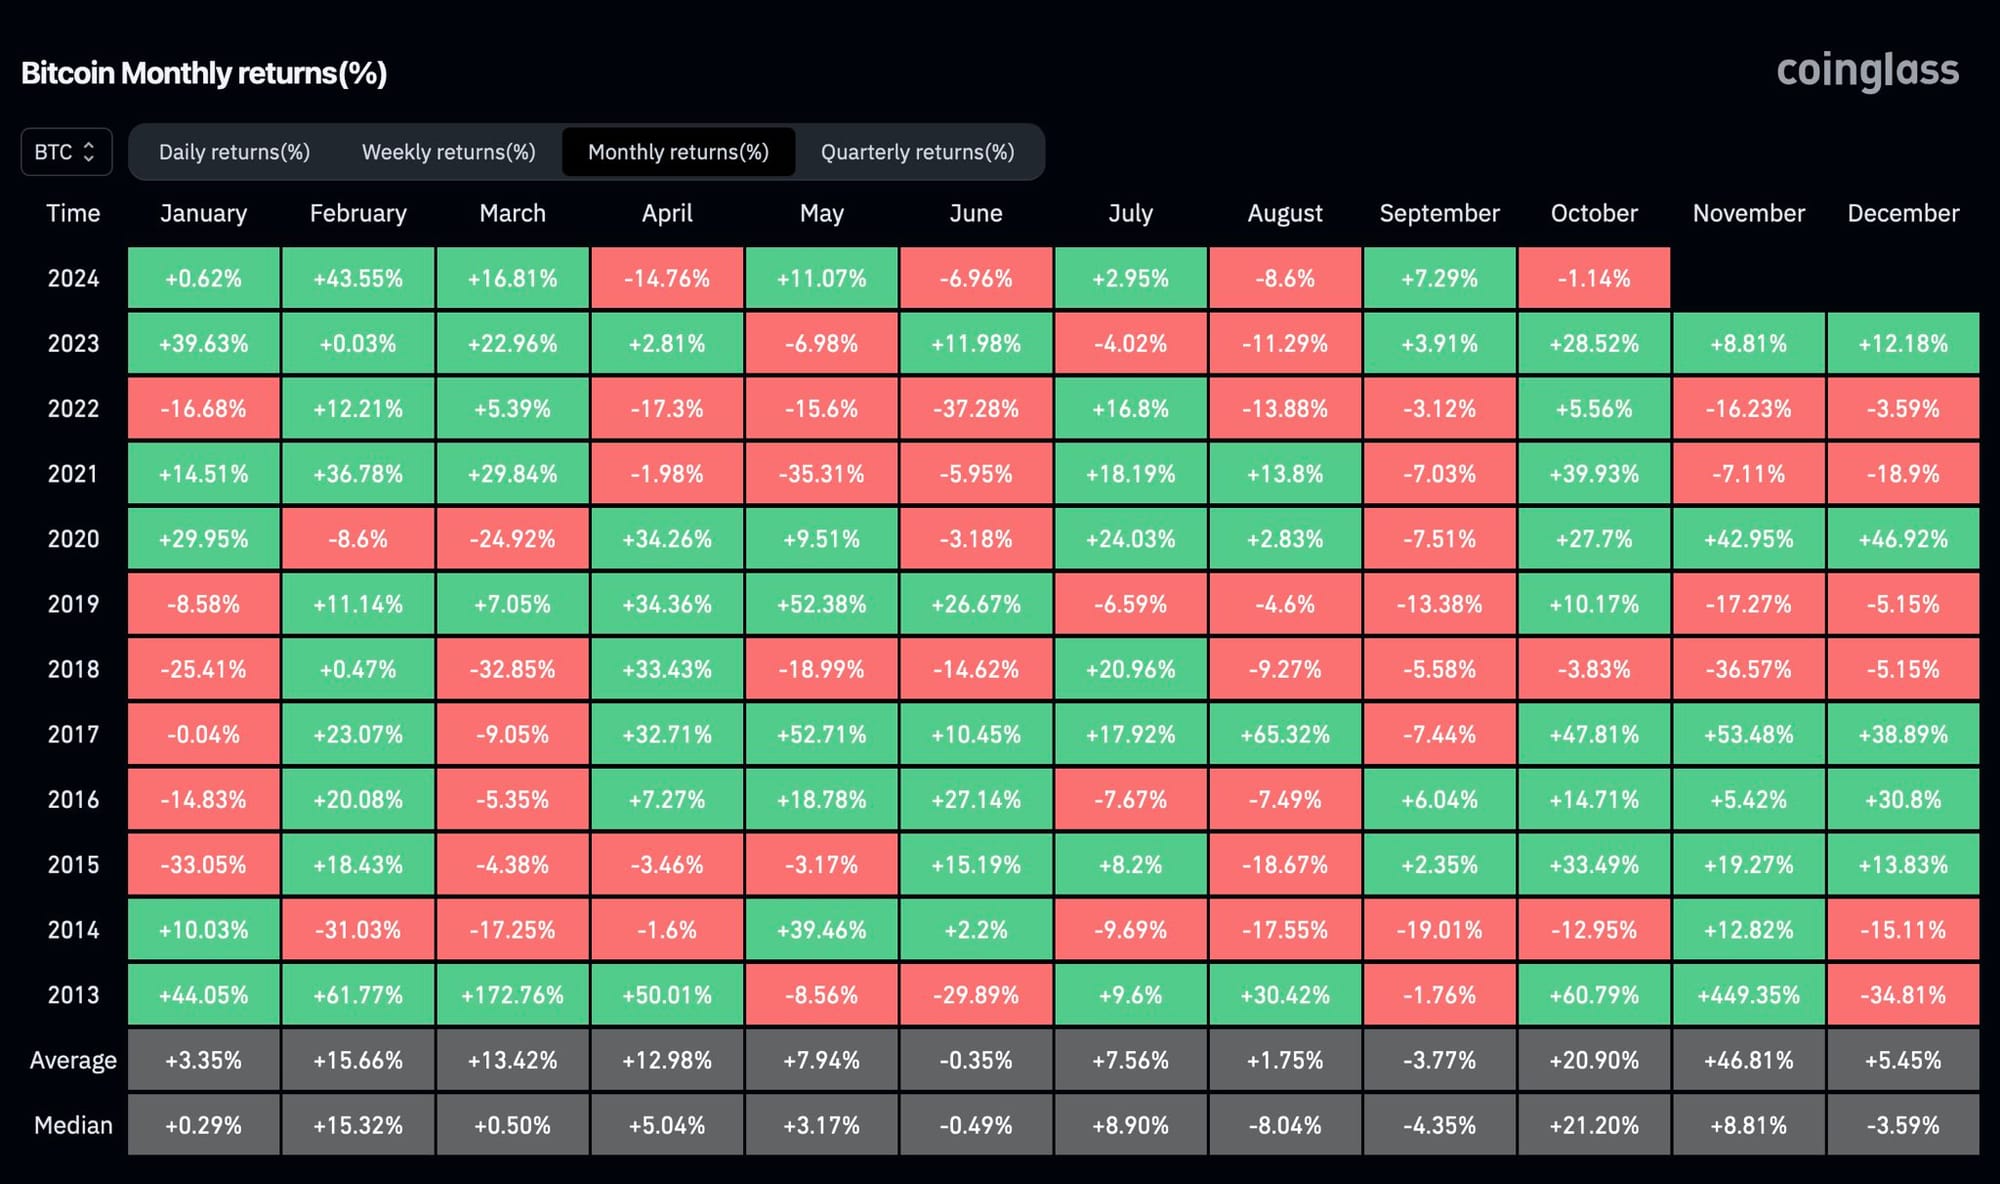Viewport: 2000px width, 1184px height.
Task: Click the 2024 February +43.55% cell
Action: coord(358,278)
